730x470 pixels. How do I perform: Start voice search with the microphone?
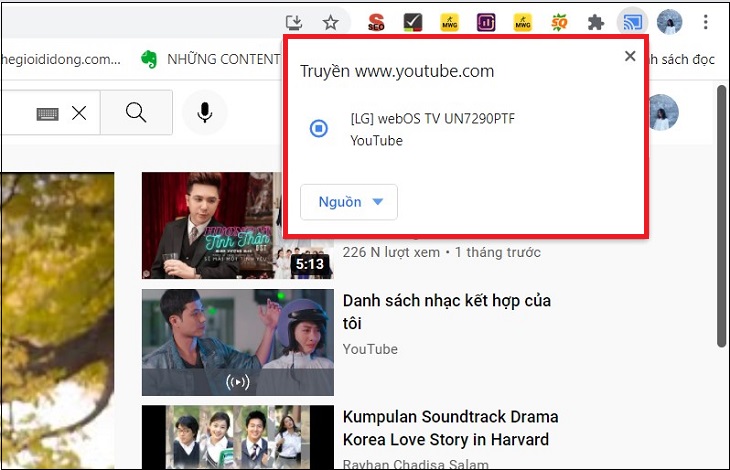(x=204, y=113)
